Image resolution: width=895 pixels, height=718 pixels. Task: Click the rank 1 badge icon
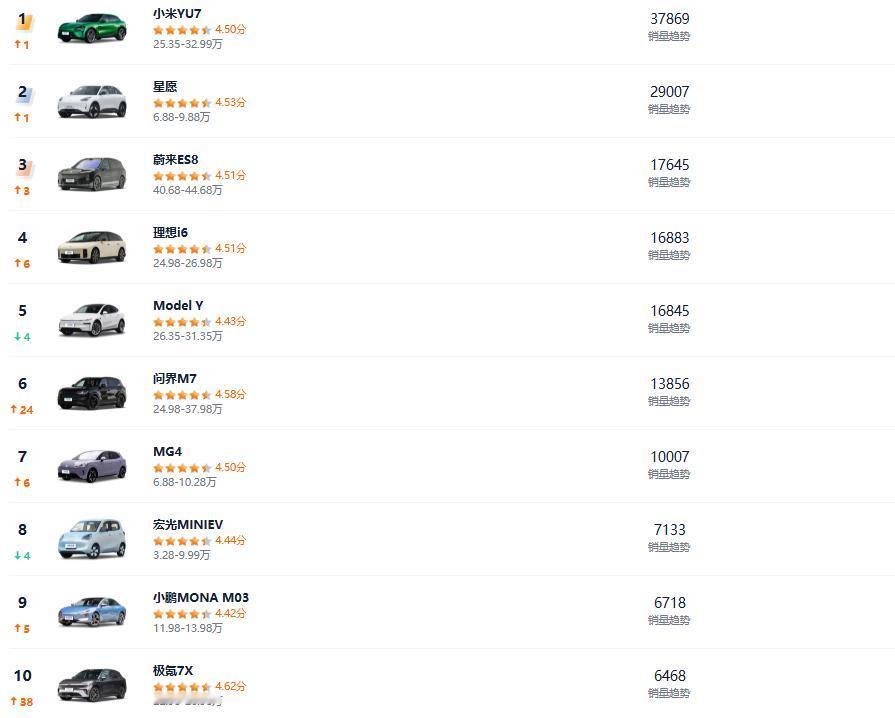(x=23, y=21)
